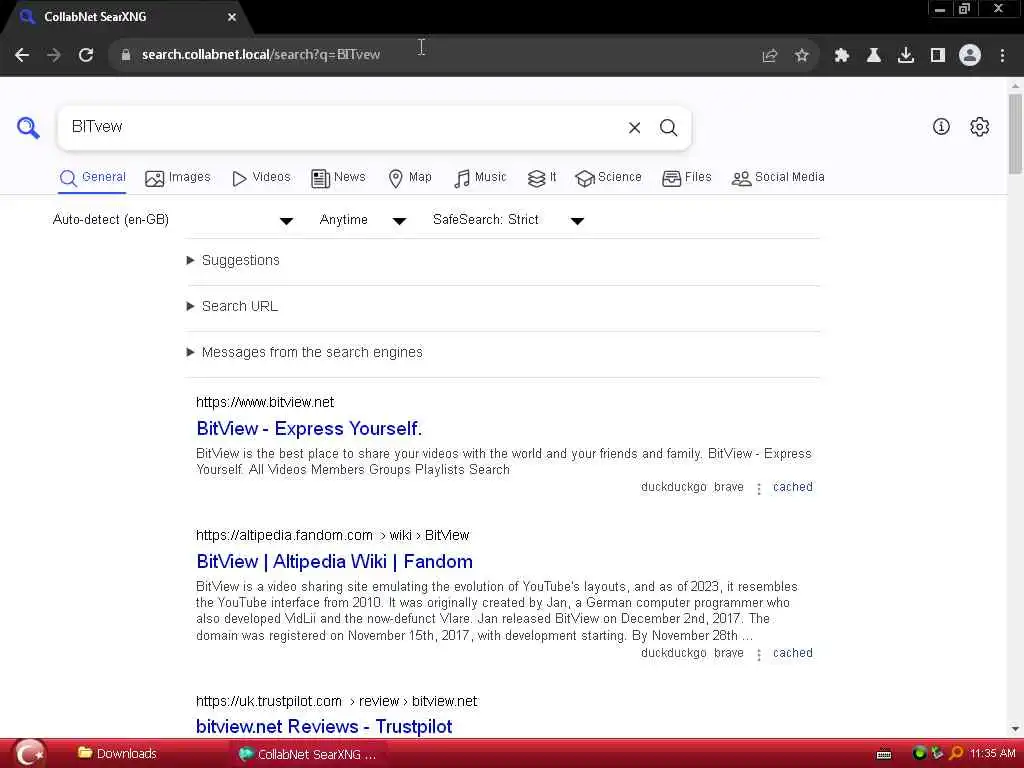Switch to the General search tab
Screen dimensions: 1024x768
click(x=92, y=178)
